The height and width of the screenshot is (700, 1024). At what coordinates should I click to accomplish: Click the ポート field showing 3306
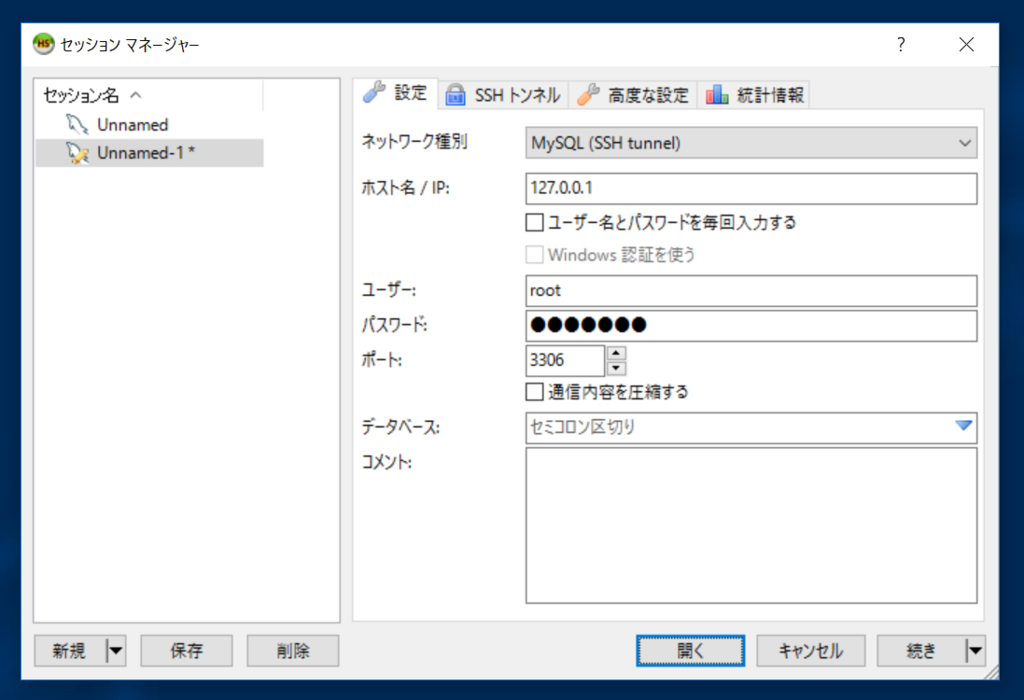565,360
